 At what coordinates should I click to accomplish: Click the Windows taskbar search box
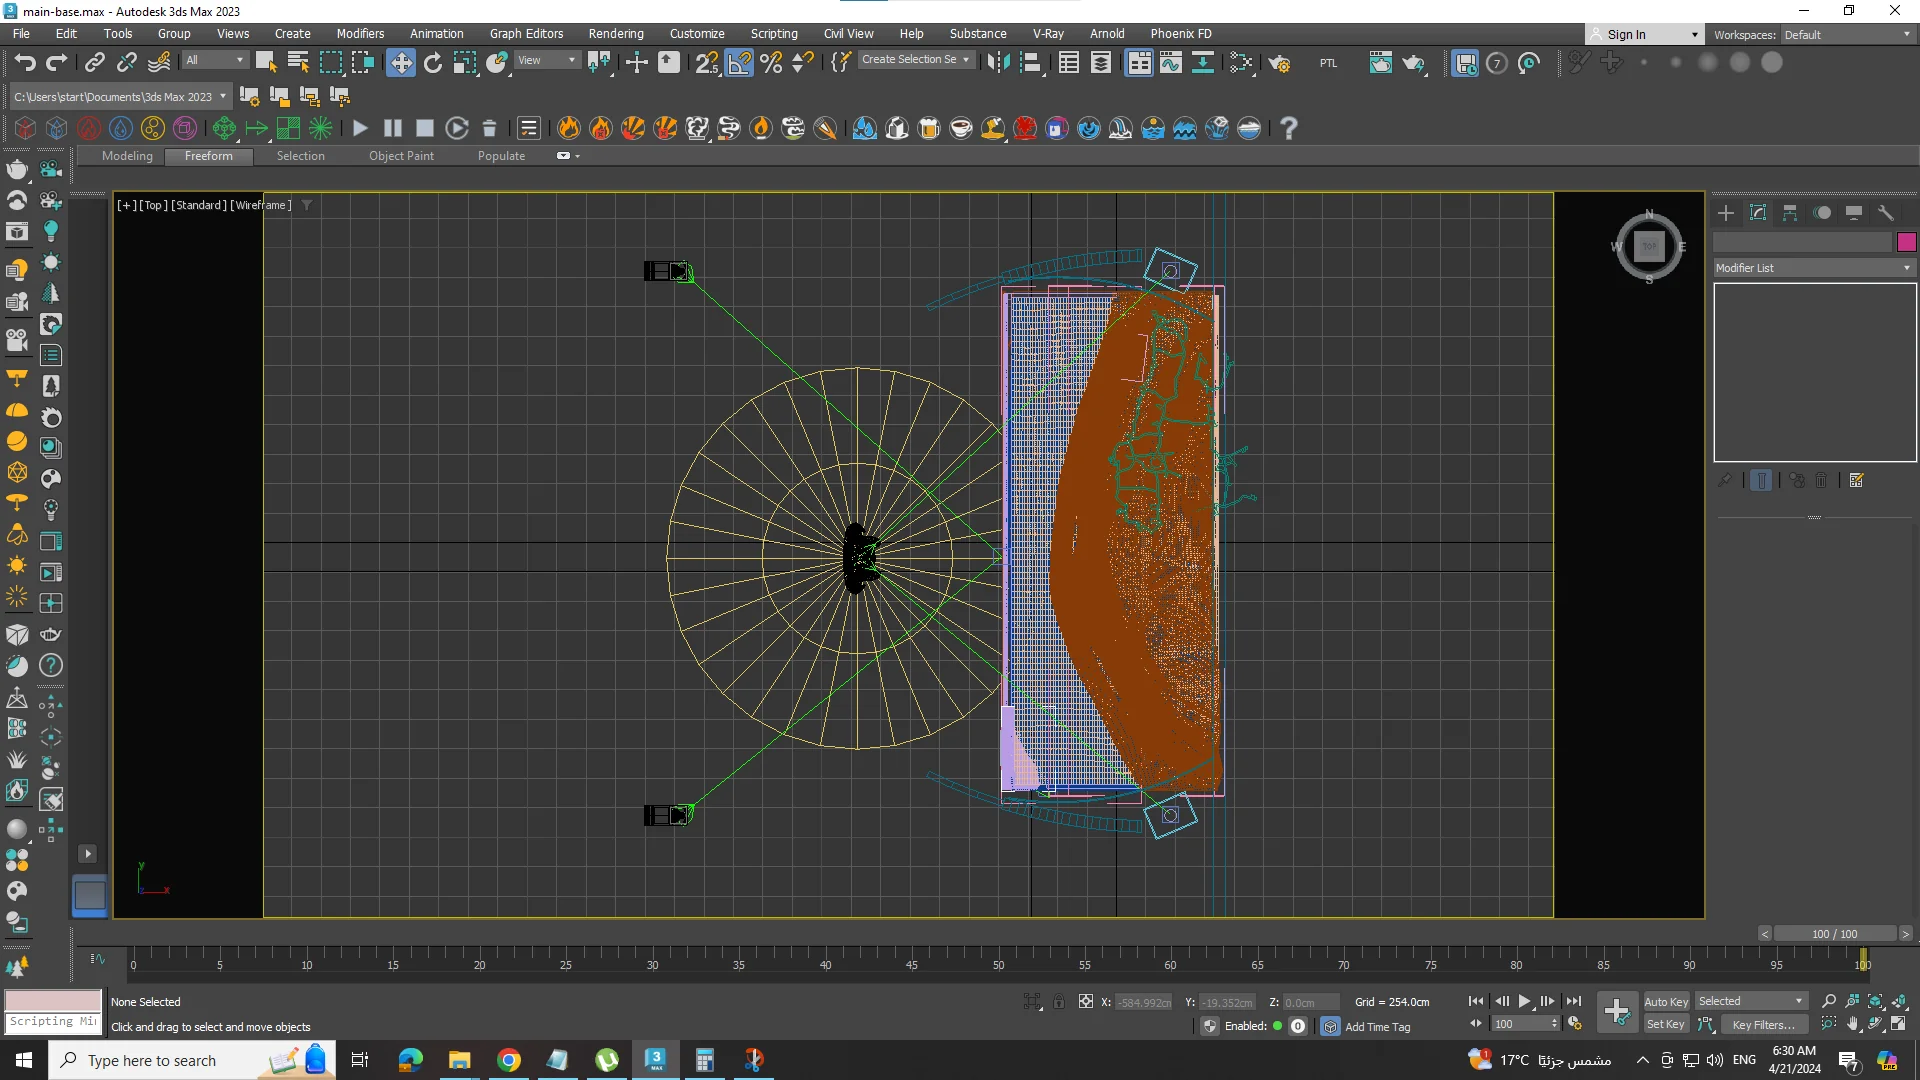pyautogui.click(x=192, y=1060)
